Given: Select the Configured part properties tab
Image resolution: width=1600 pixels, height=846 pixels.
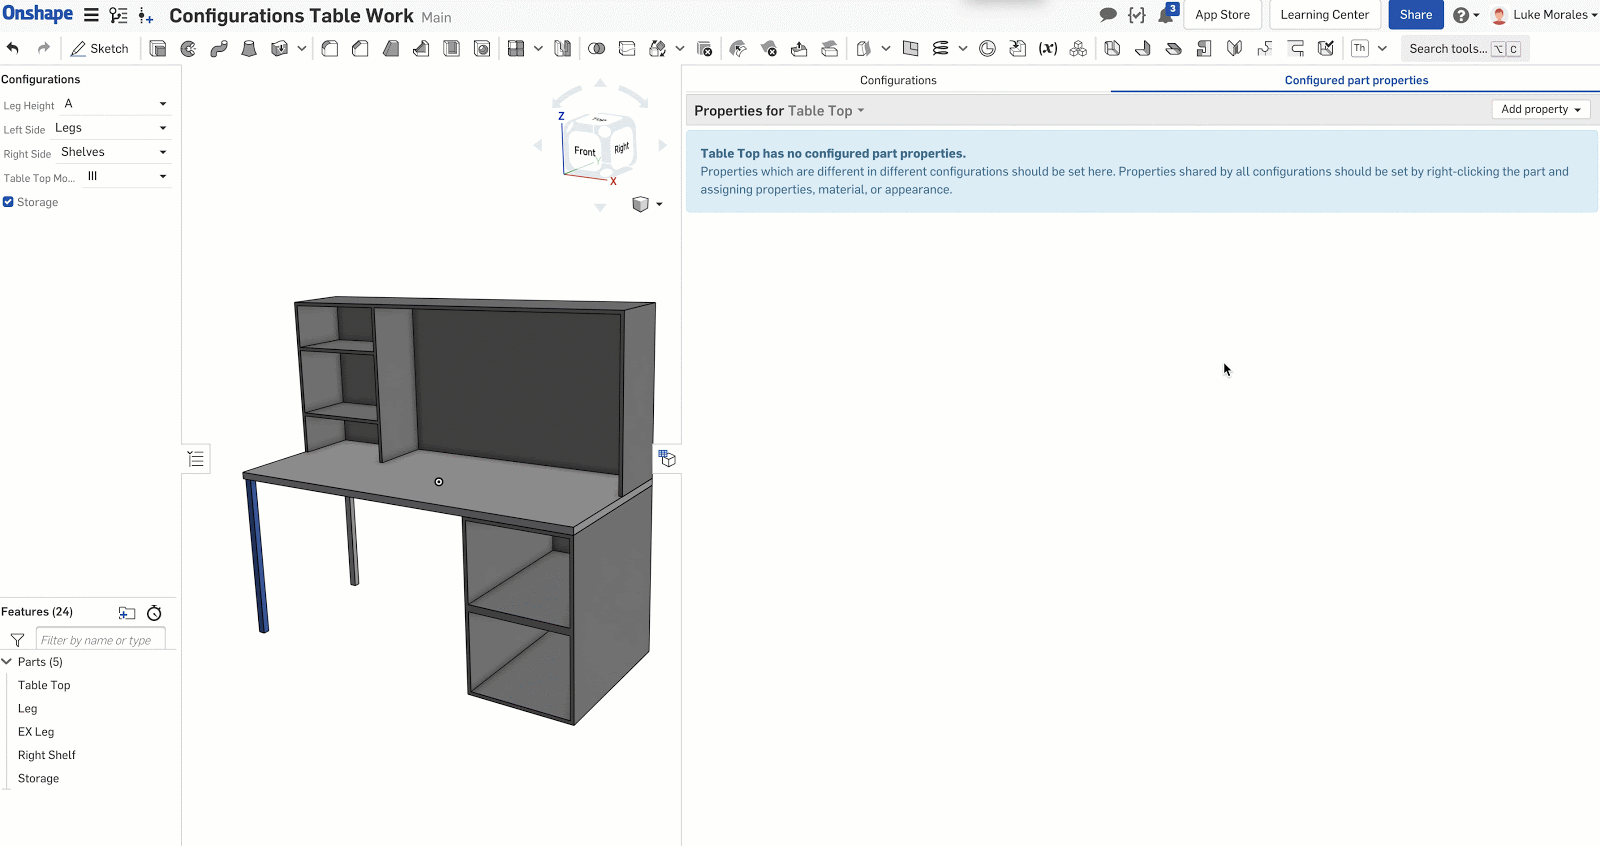Looking at the screenshot, I should tap(1356, 80).
